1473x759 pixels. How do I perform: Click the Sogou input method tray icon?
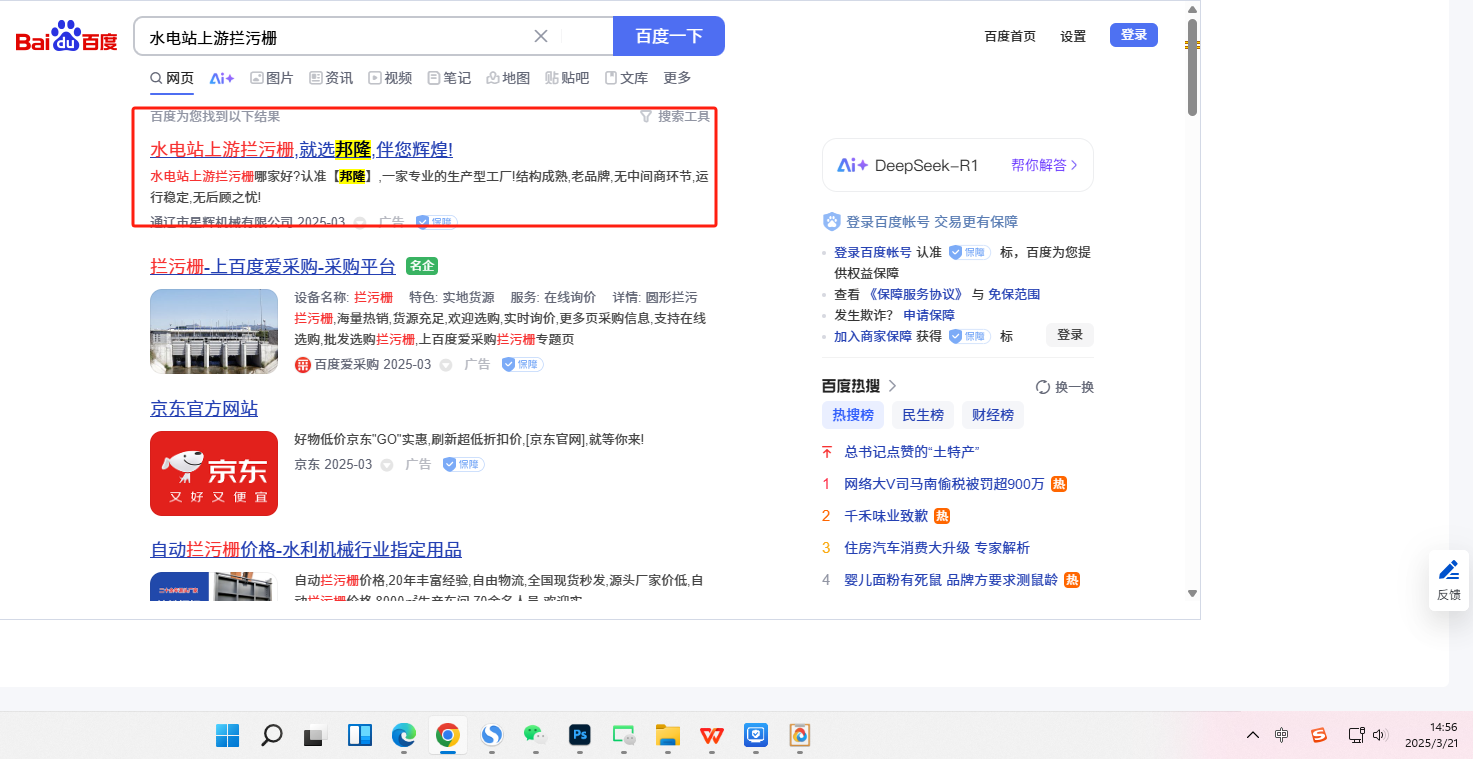[x=1319, y=735]
